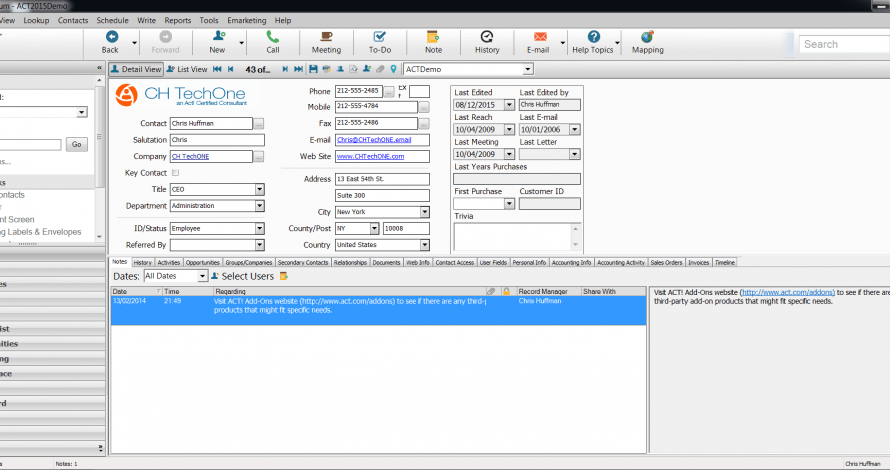Image resolution: width=890 pixels, height=470 pixels.
Task: Switch to Detail View
Action: [136, 69]
